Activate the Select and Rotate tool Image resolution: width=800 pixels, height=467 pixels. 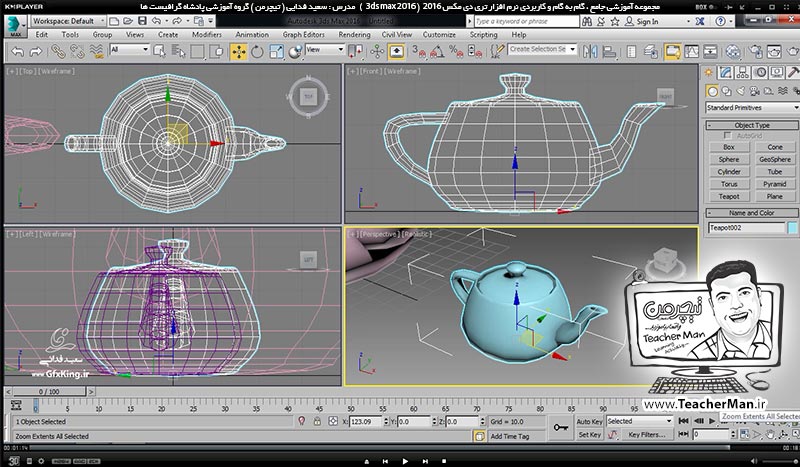(257, 52)
